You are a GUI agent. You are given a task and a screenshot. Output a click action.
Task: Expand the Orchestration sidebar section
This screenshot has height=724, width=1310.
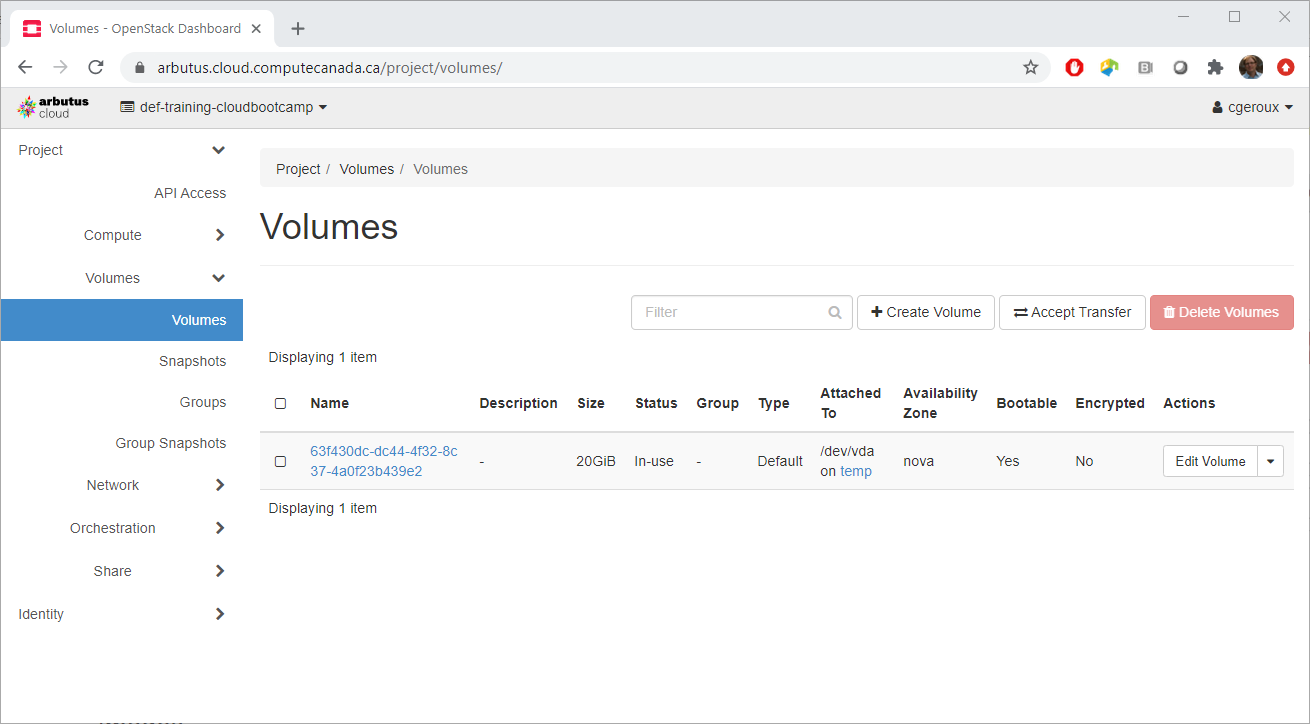point(121,528)
